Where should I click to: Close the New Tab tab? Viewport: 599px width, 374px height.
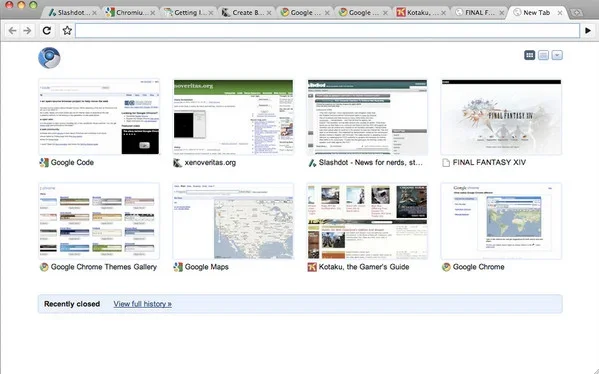[x=560, y=13]
